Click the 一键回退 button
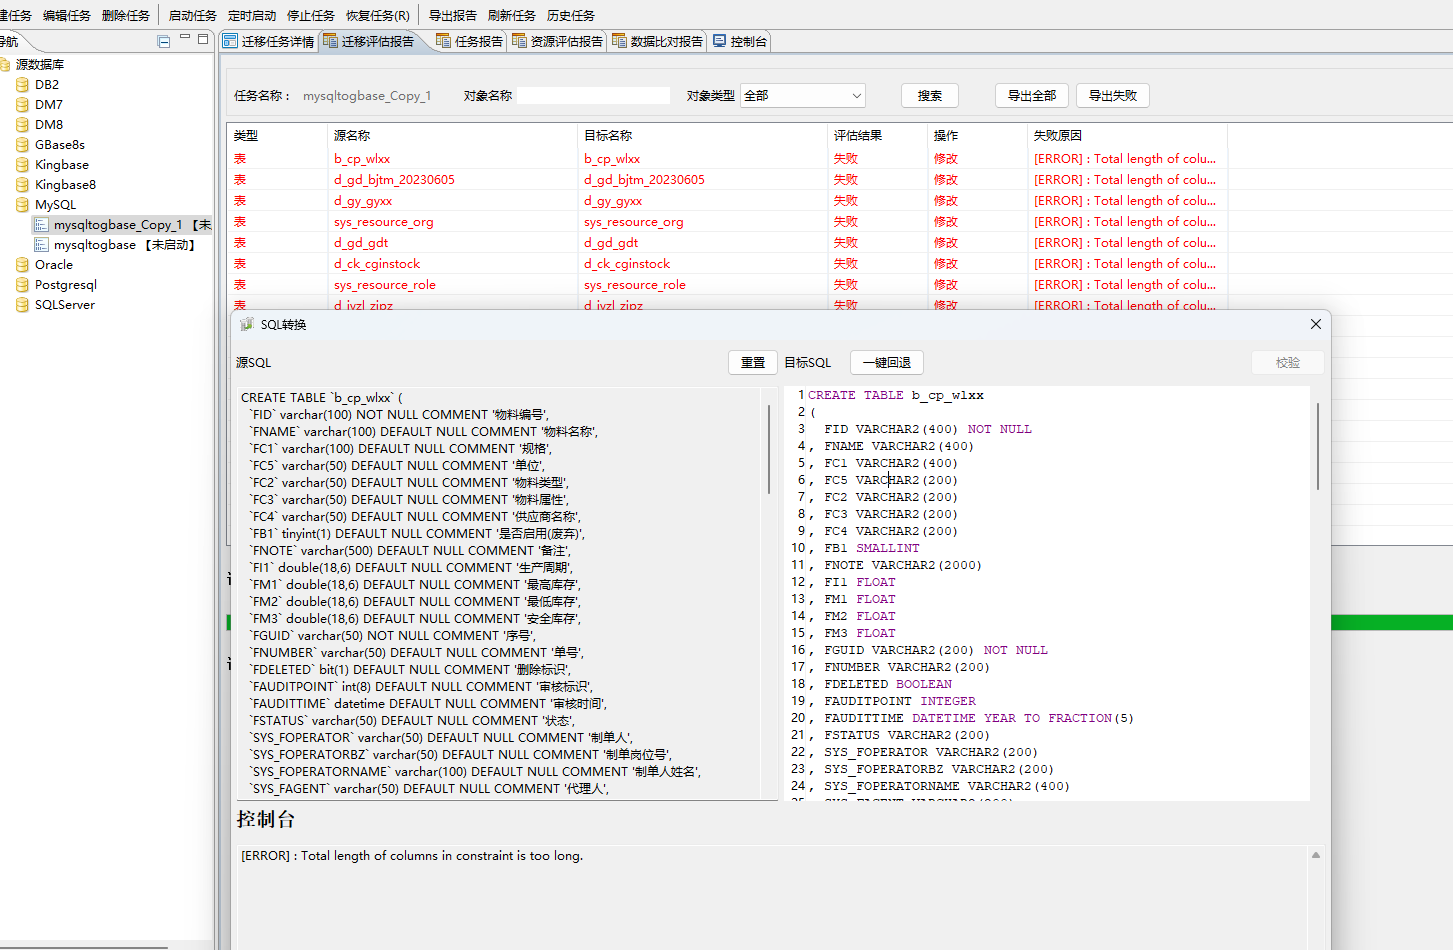The height and width of the screenshot is (950, 1453). [x=887, y=363]
